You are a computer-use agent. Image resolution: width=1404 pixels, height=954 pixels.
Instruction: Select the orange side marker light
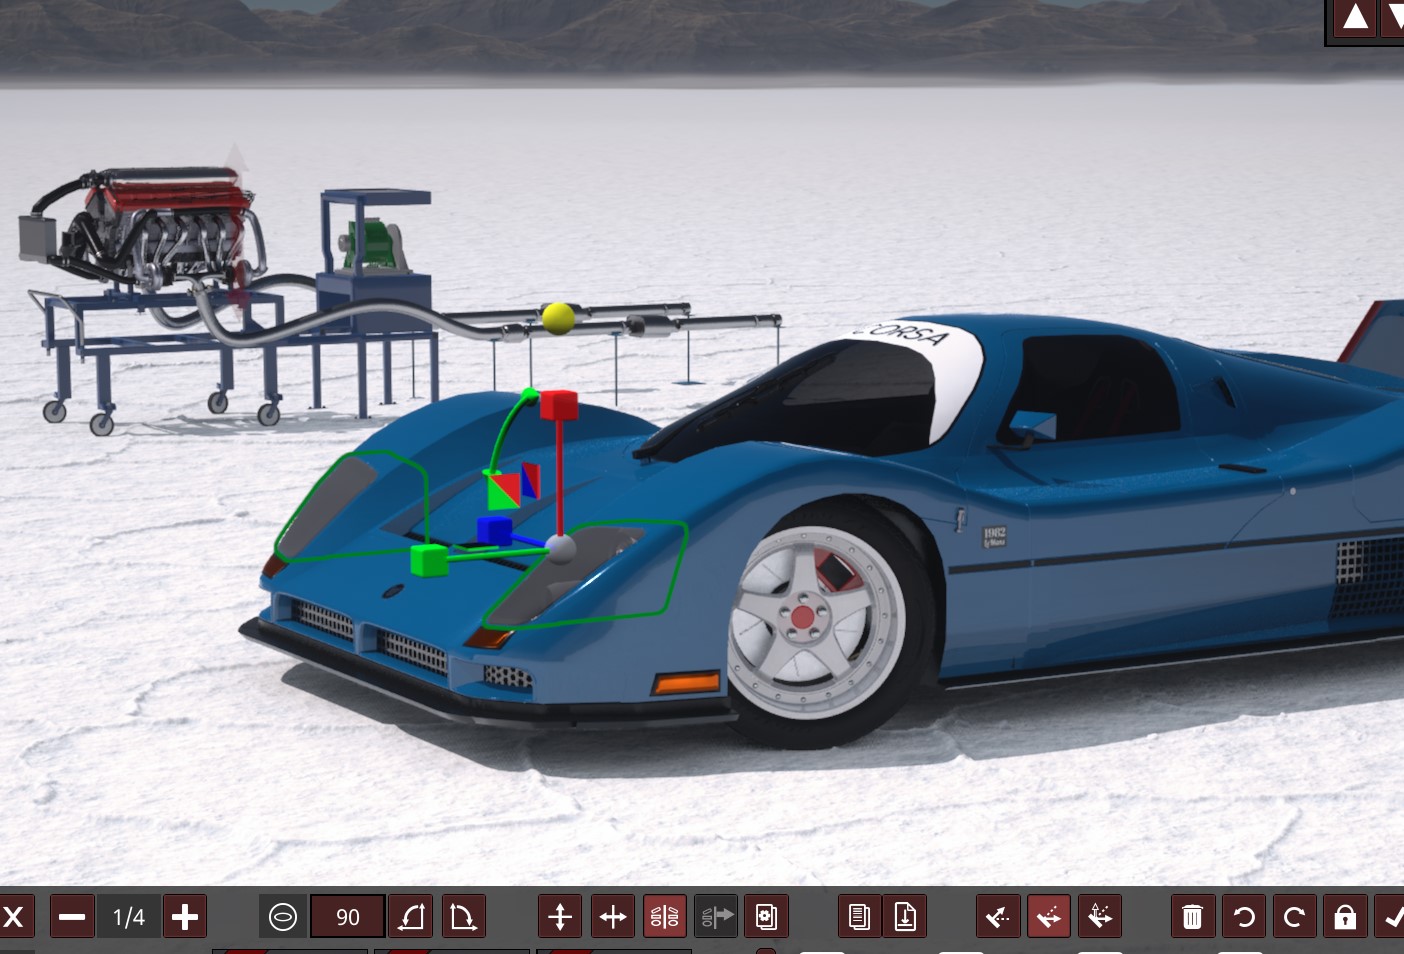point(686,683)
